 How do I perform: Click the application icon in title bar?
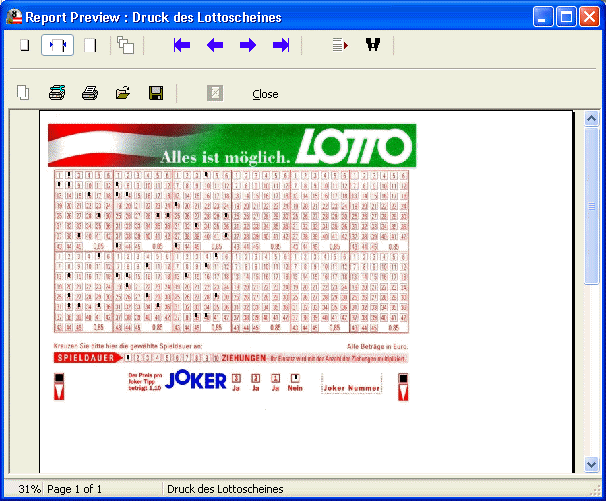(x=14, y=17)
